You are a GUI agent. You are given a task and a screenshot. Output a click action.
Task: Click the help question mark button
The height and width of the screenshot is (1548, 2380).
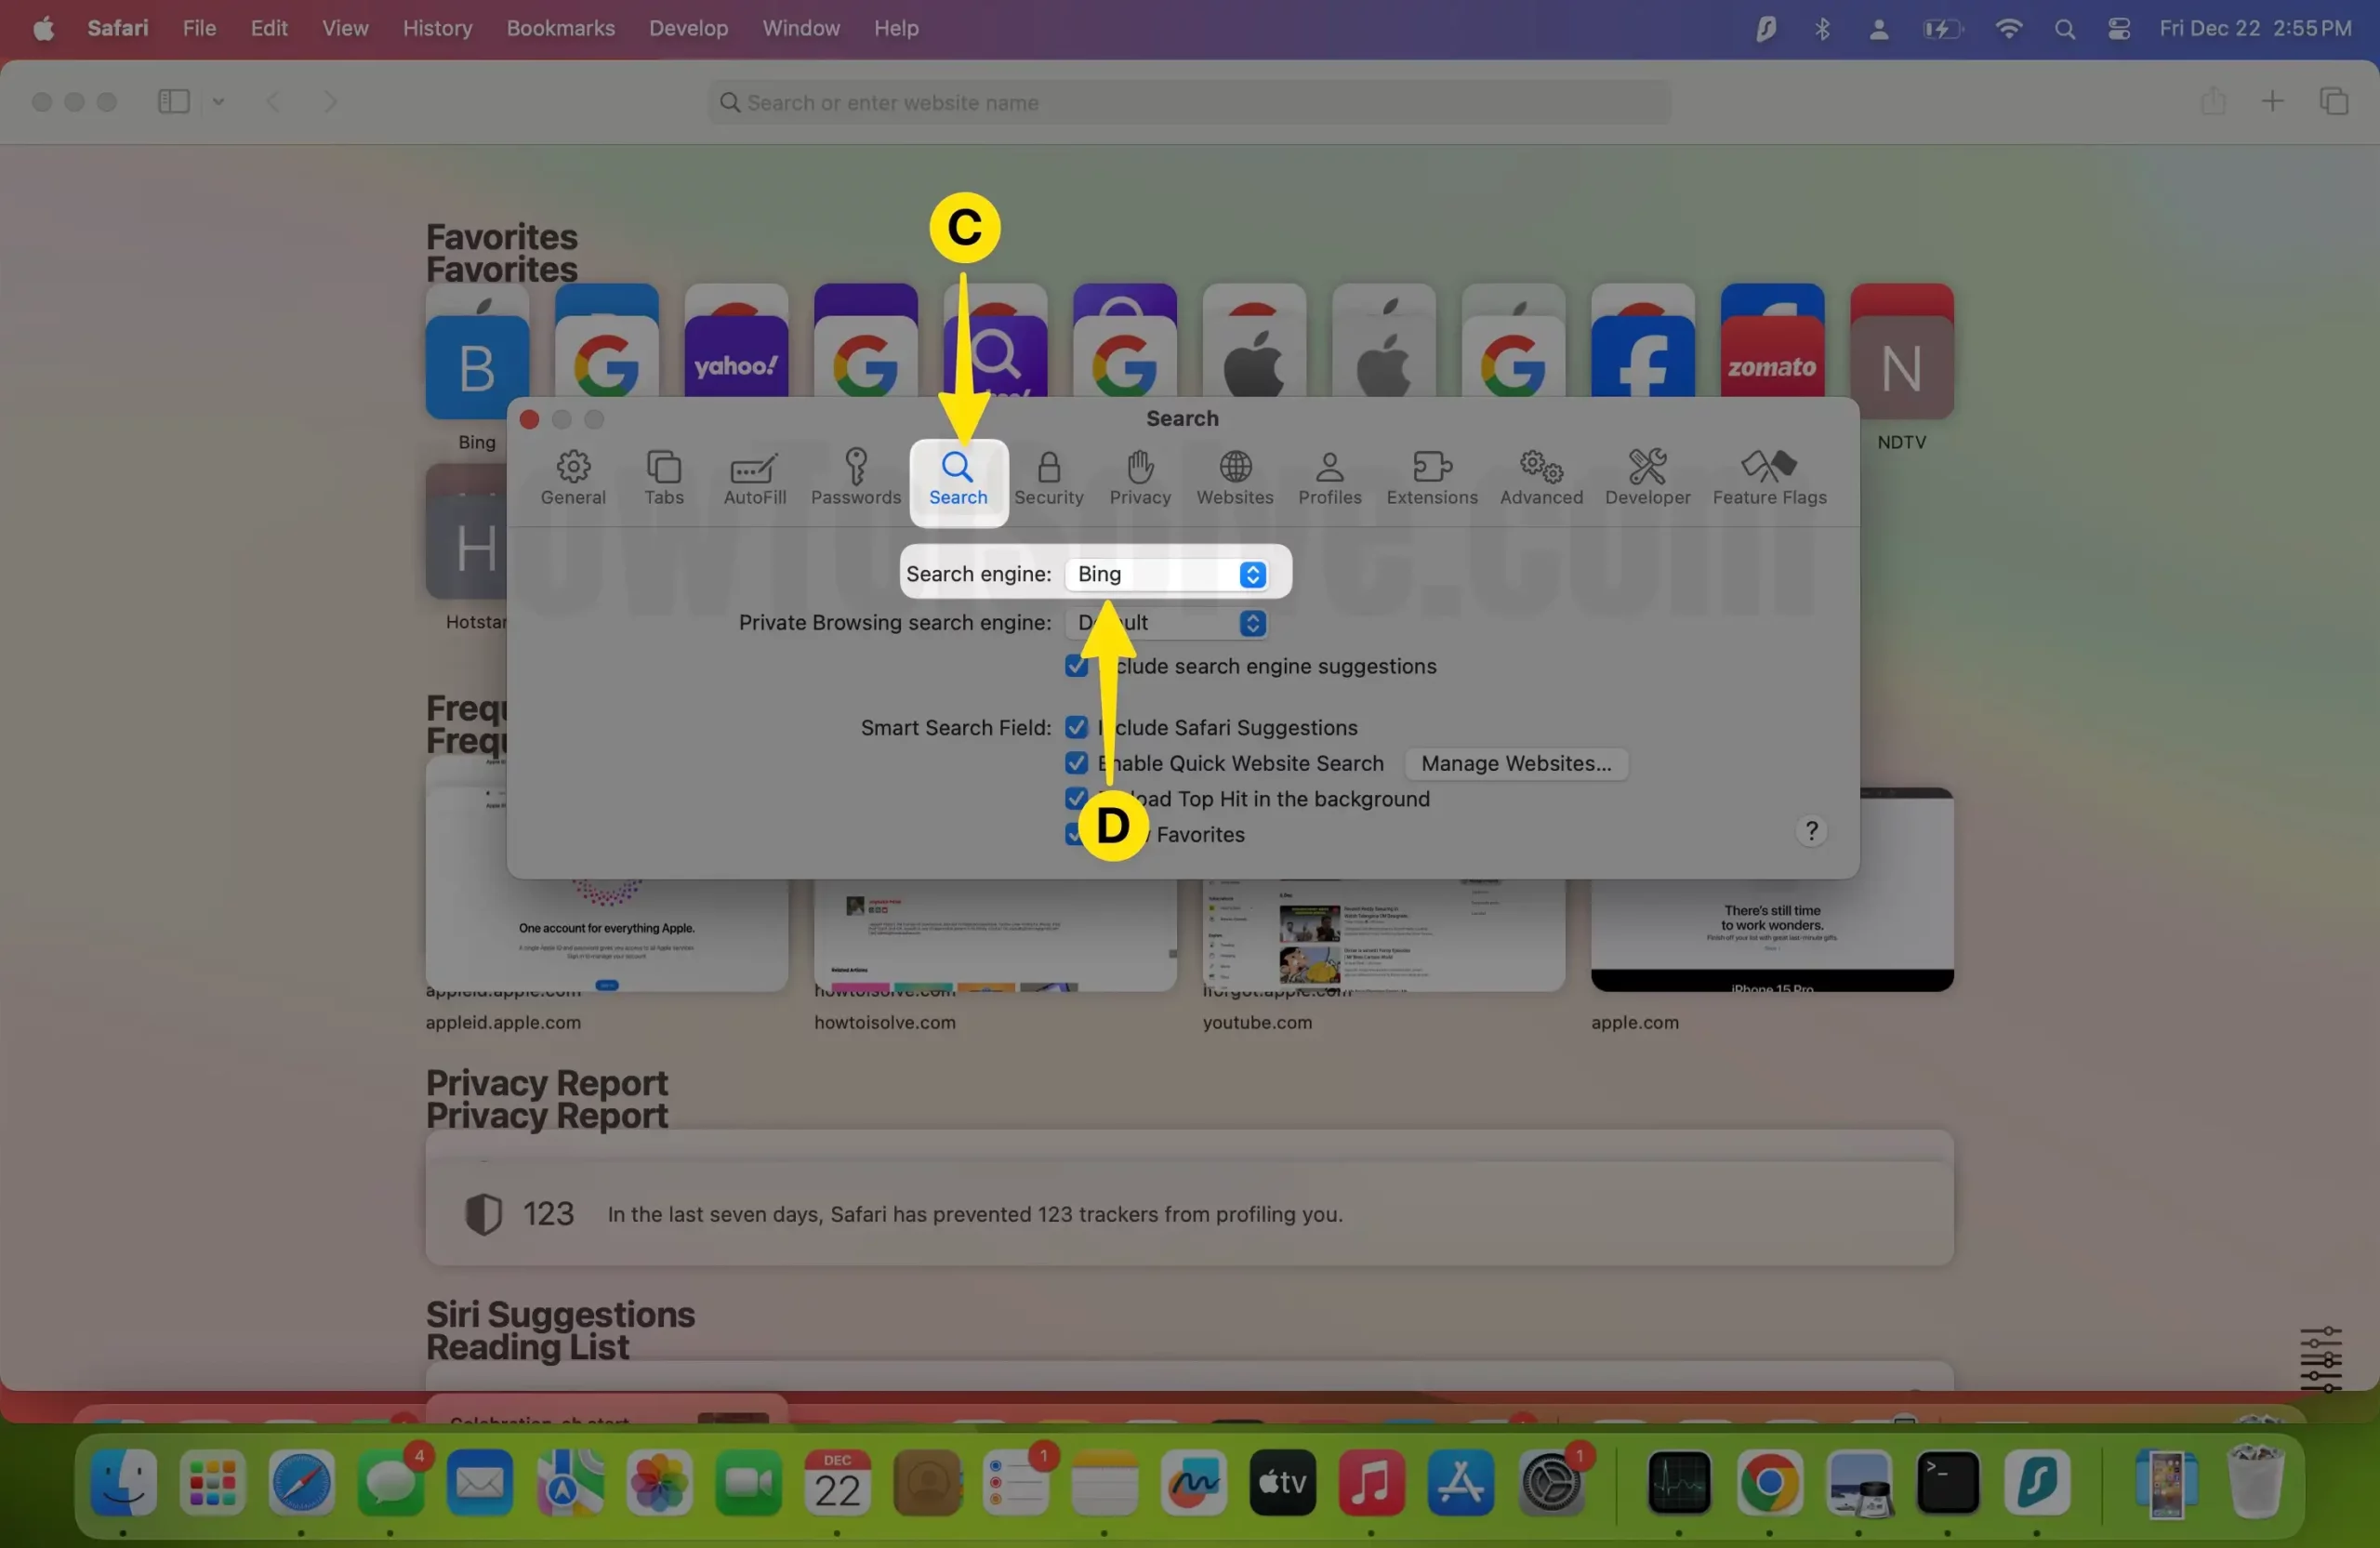tap(1811, 831)
